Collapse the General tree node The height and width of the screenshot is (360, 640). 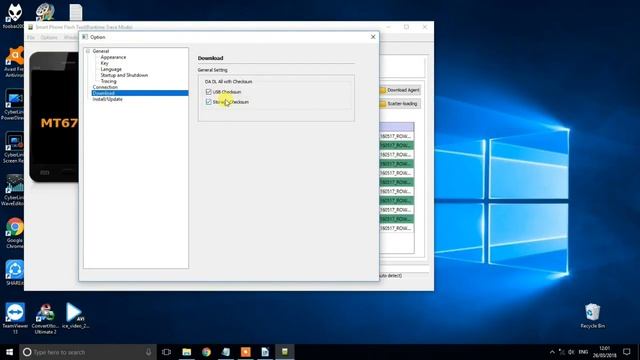click(88, 51)
